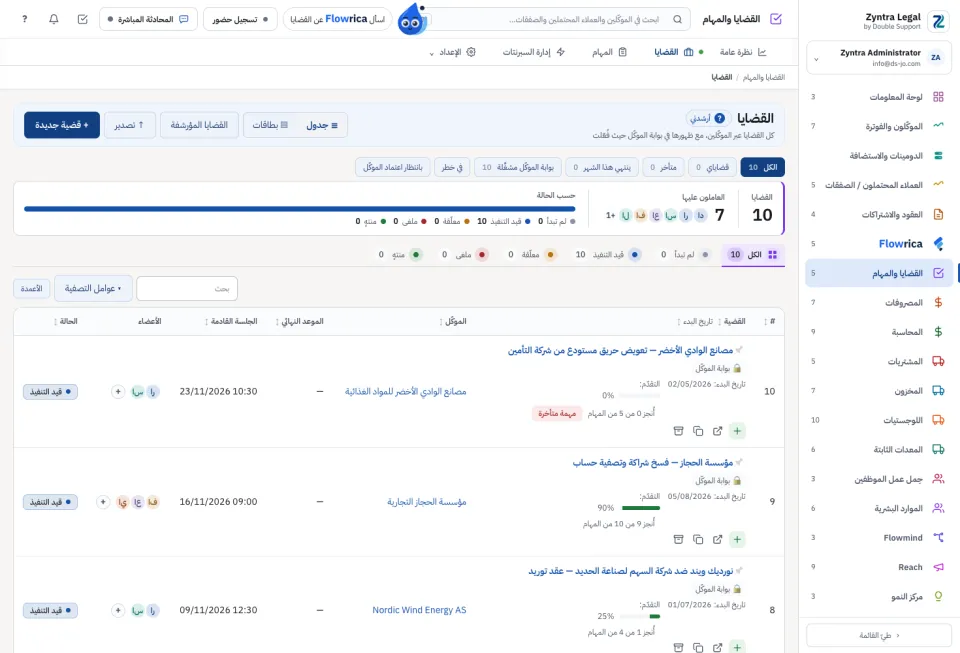Pin the مصانع الوادي الأخضر case
Viewport: 960px width, 653px height.
coord(739,349)
